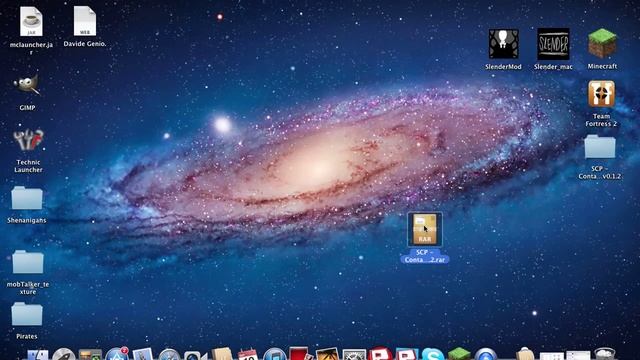Select the mobTalker_texture folder
This screenshot has height=360, width=640.
(x=28, y=262)
